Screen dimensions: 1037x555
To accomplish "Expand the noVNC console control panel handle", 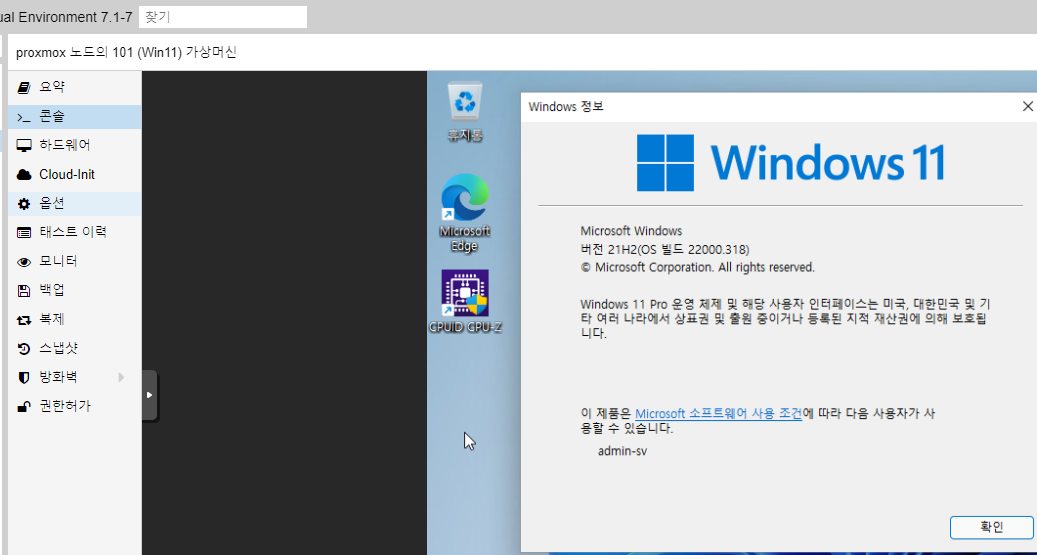I will 149,395.
